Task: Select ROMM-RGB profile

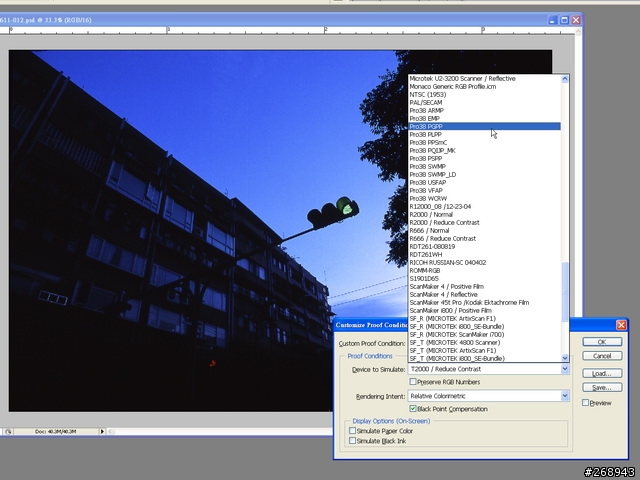Action: click(x=484, y=271)
